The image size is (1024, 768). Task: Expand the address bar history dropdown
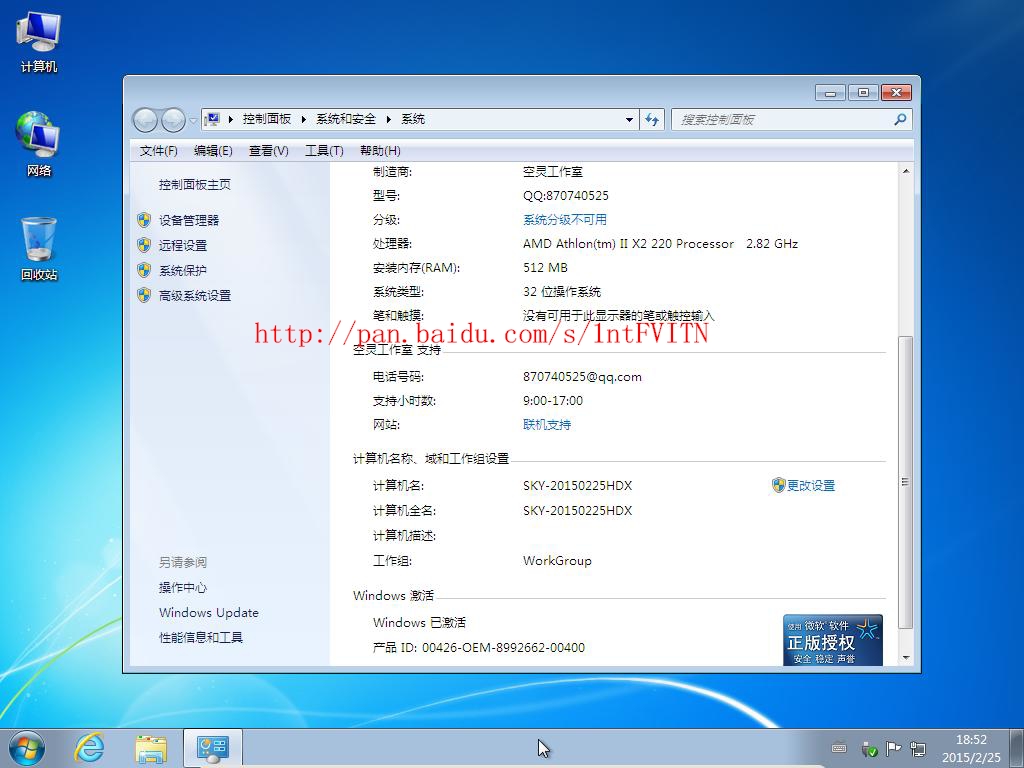pos(629,120)
